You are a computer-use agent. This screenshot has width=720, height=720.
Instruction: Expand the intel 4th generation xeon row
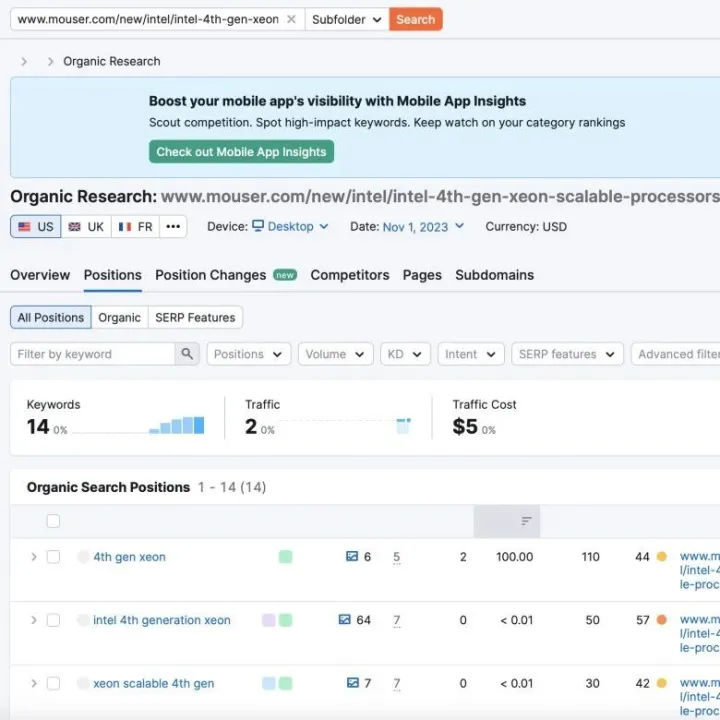(x=34, y=620)
